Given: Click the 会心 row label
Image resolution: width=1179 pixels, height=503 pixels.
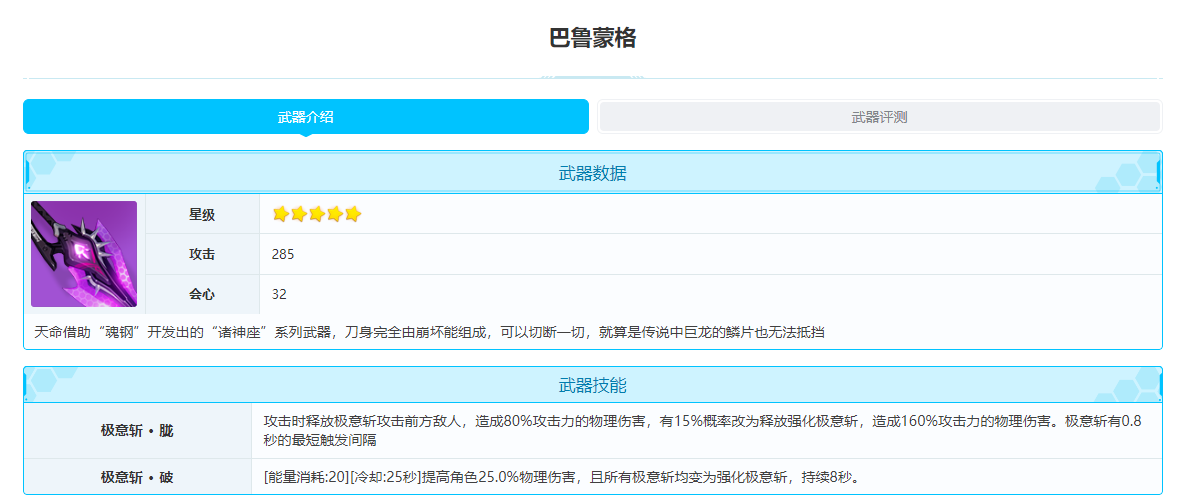Looking at the screenshot, I should pyautogui.click(x=202, y=294).
